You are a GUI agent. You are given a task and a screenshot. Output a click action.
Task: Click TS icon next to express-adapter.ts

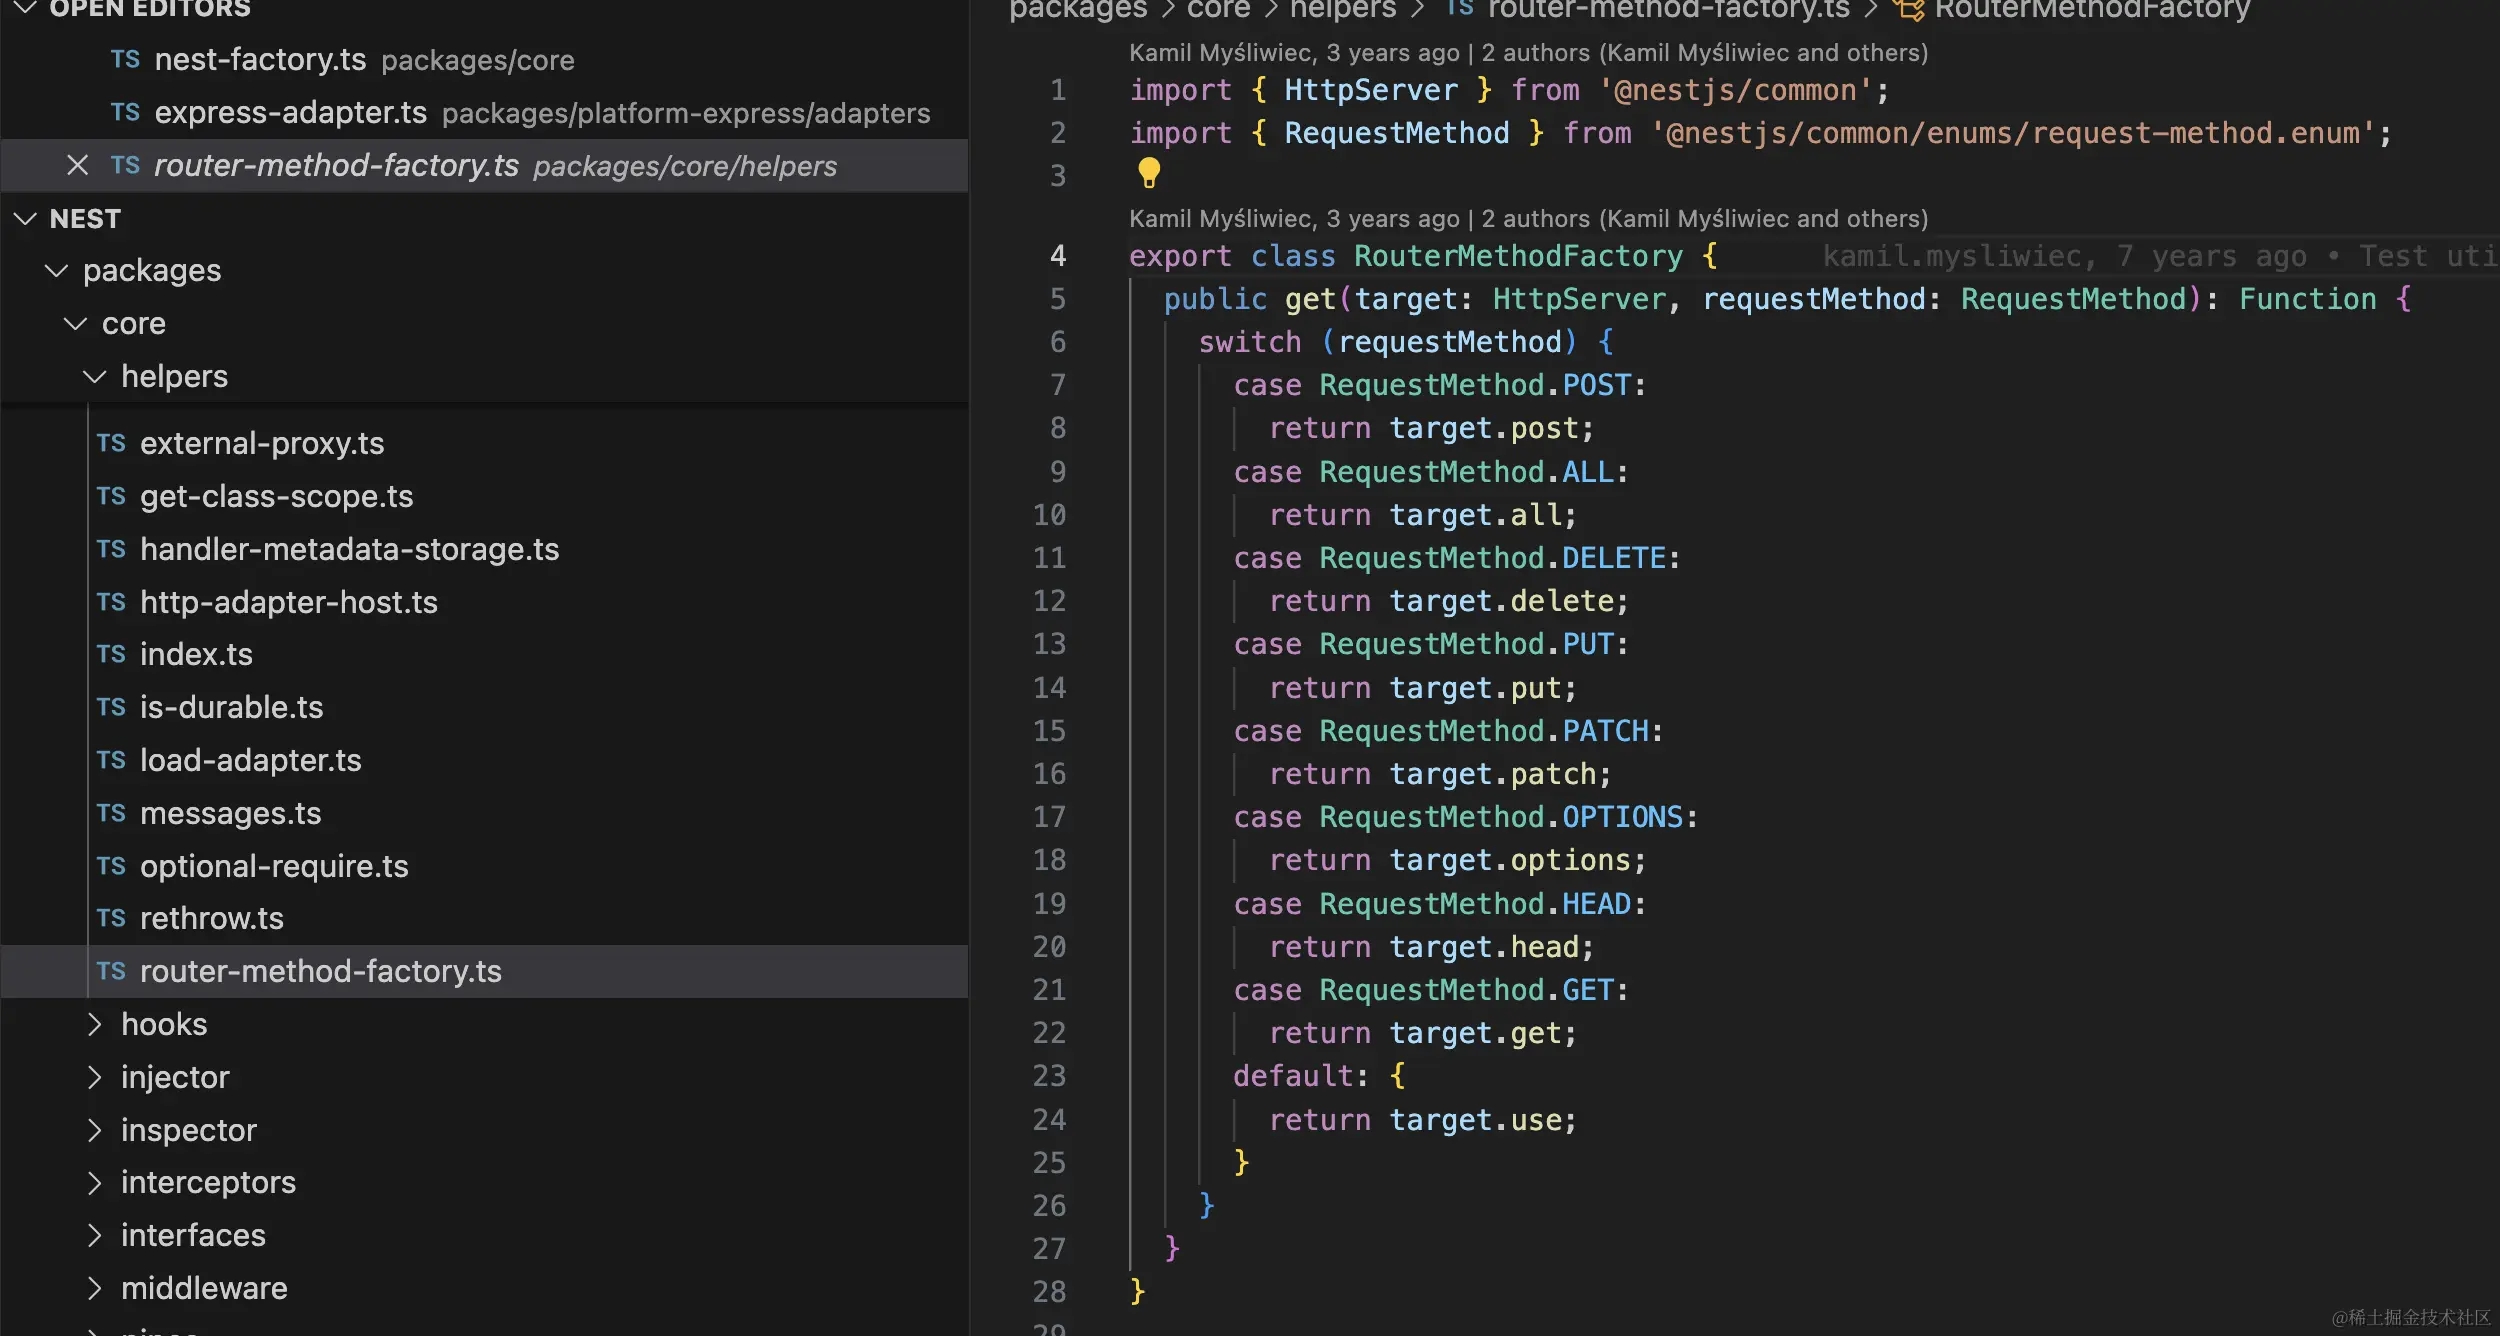click(x=125, y=112)
